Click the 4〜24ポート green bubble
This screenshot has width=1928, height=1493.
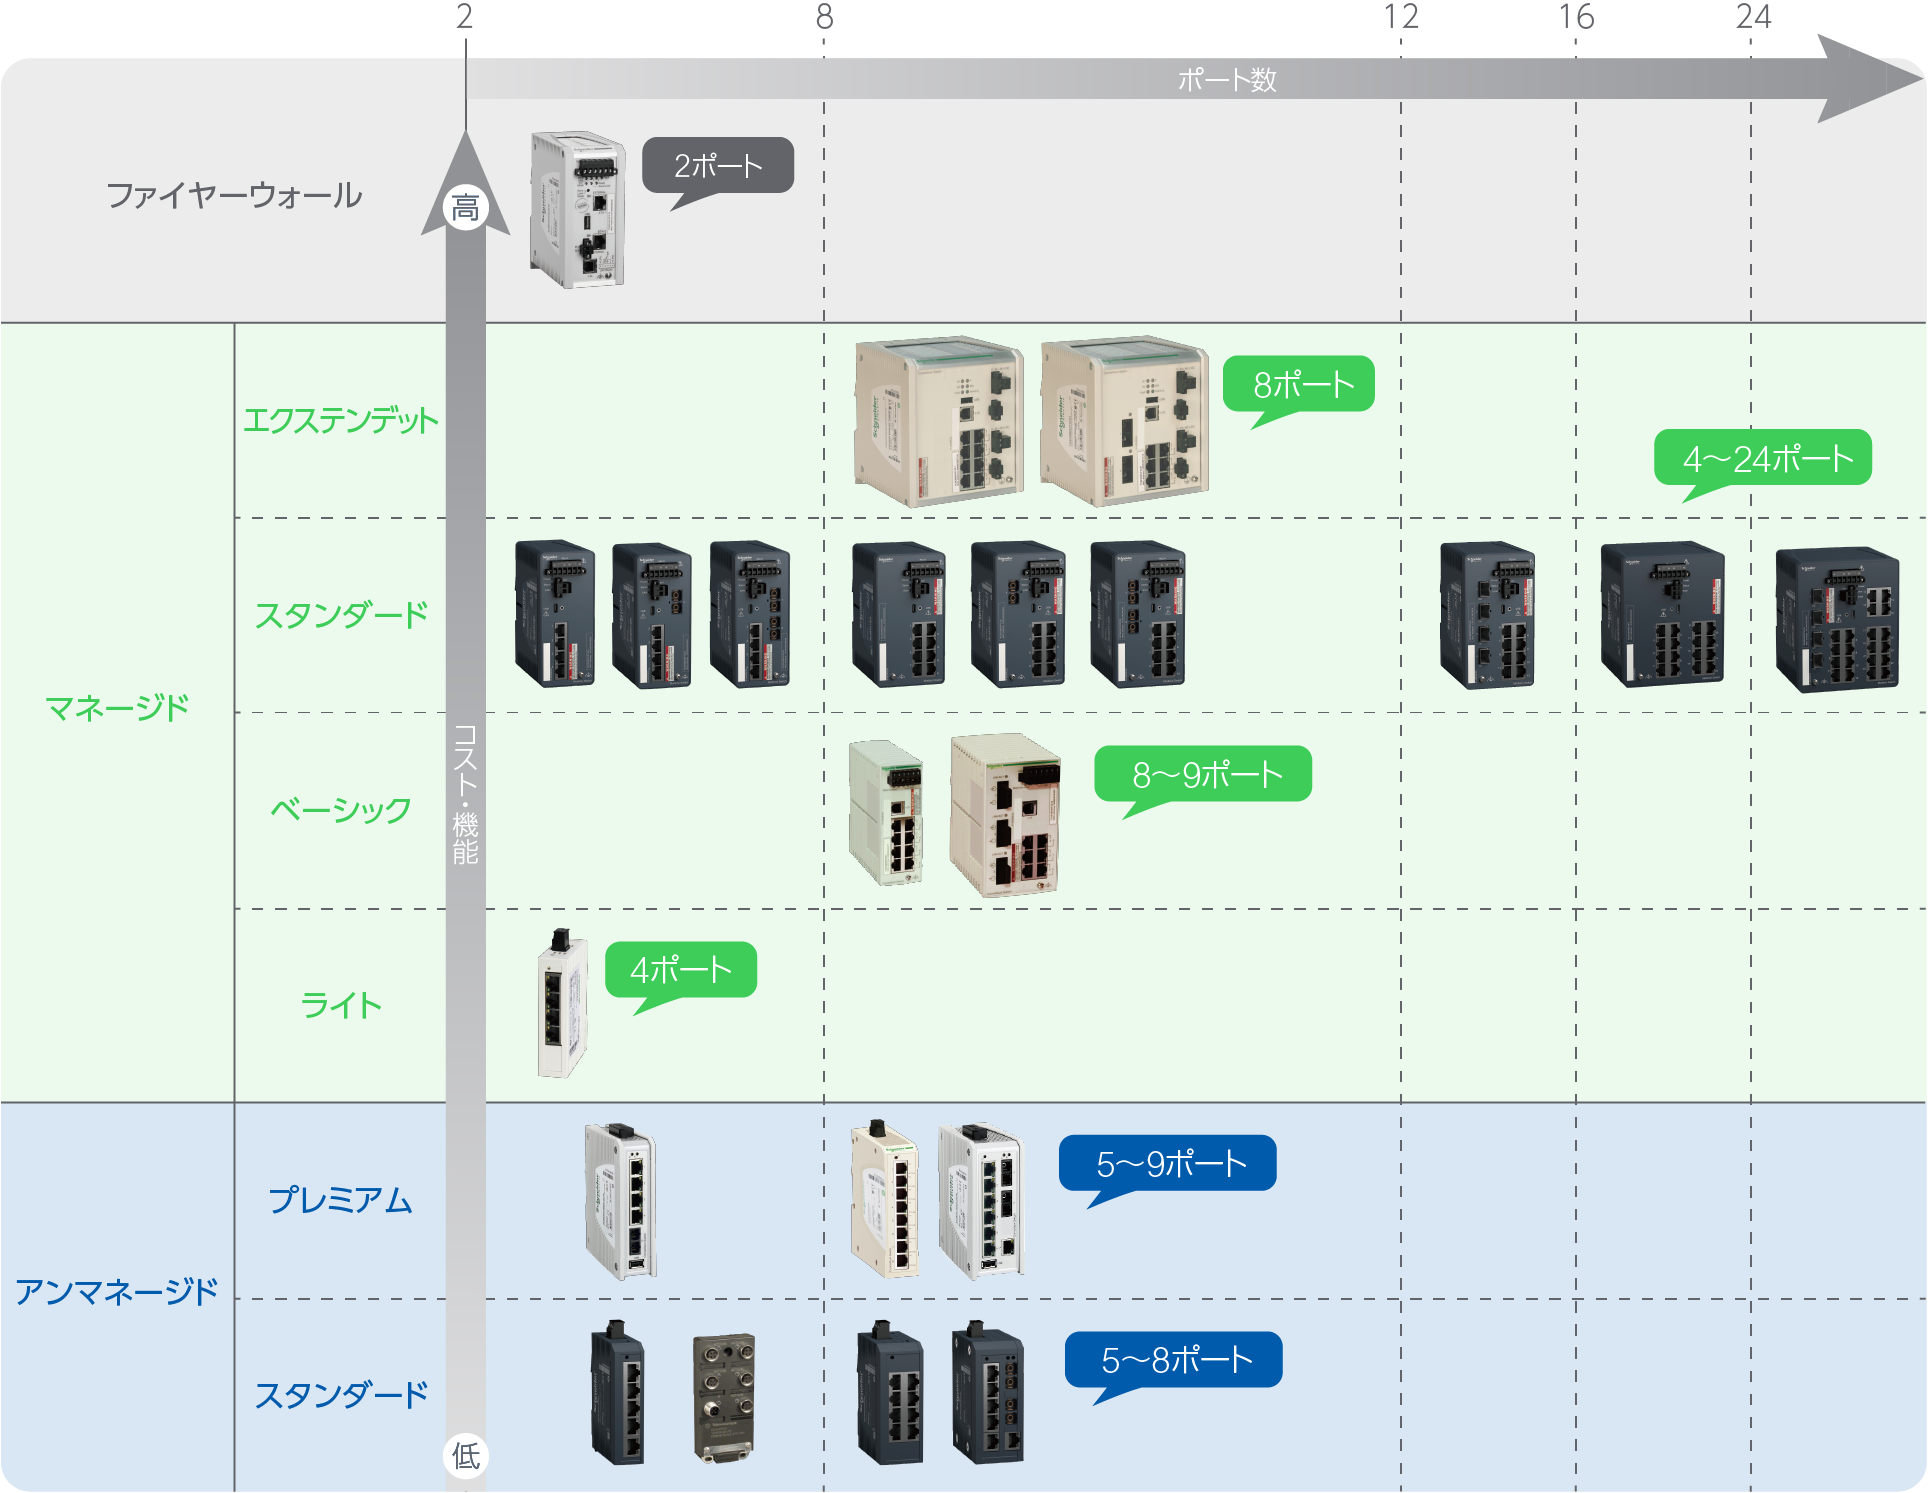pos(1763,458)
